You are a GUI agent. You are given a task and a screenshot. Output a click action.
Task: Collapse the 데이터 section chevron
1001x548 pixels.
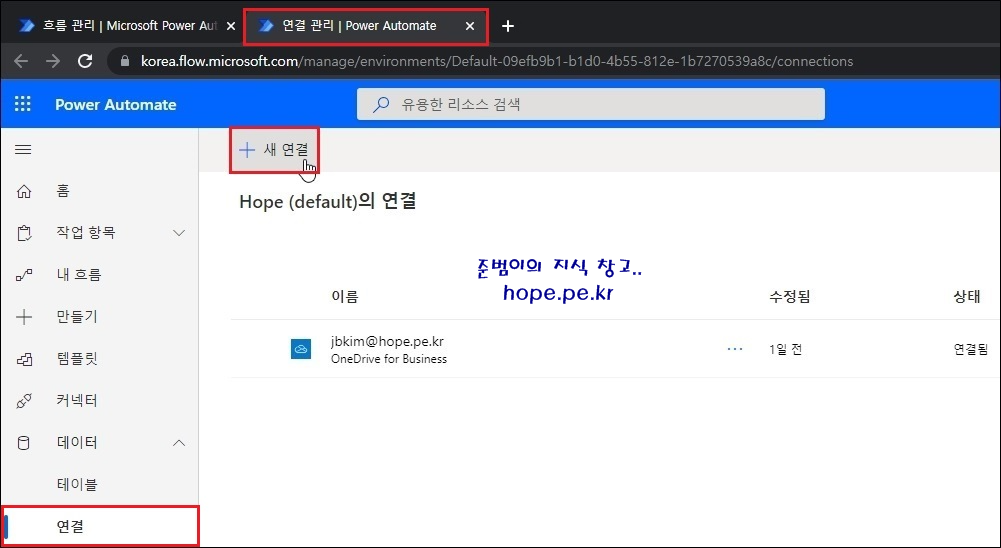coord(179,443)
